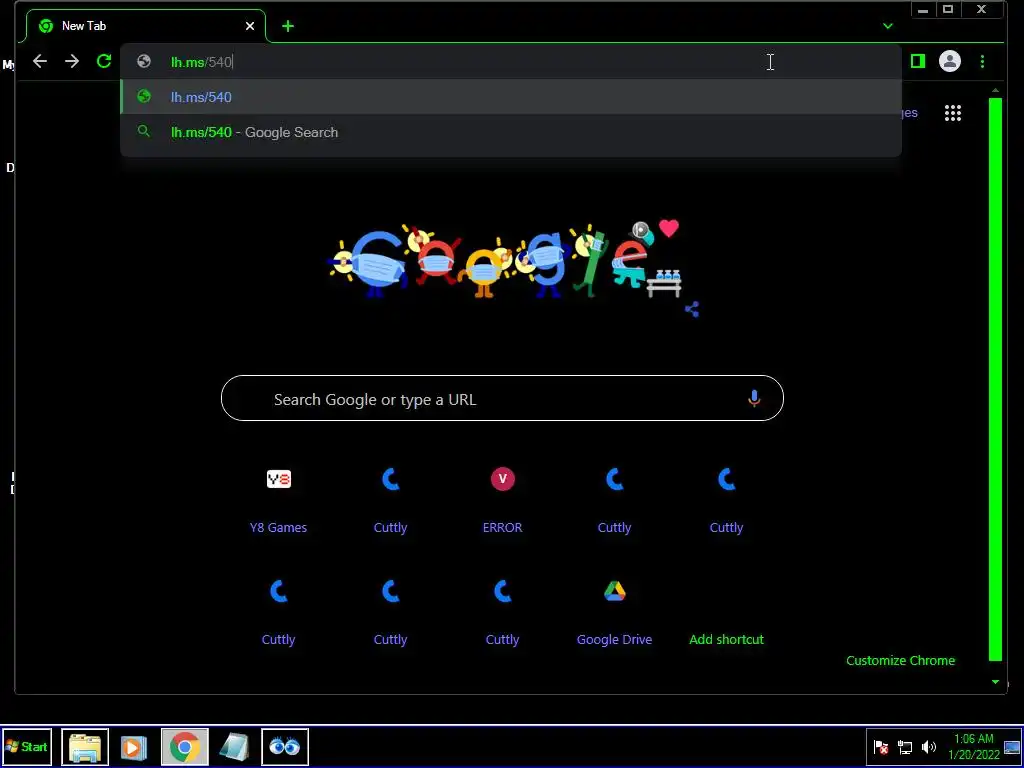
Task: Click the show desktop tray icon
Action: point(1012,747)
